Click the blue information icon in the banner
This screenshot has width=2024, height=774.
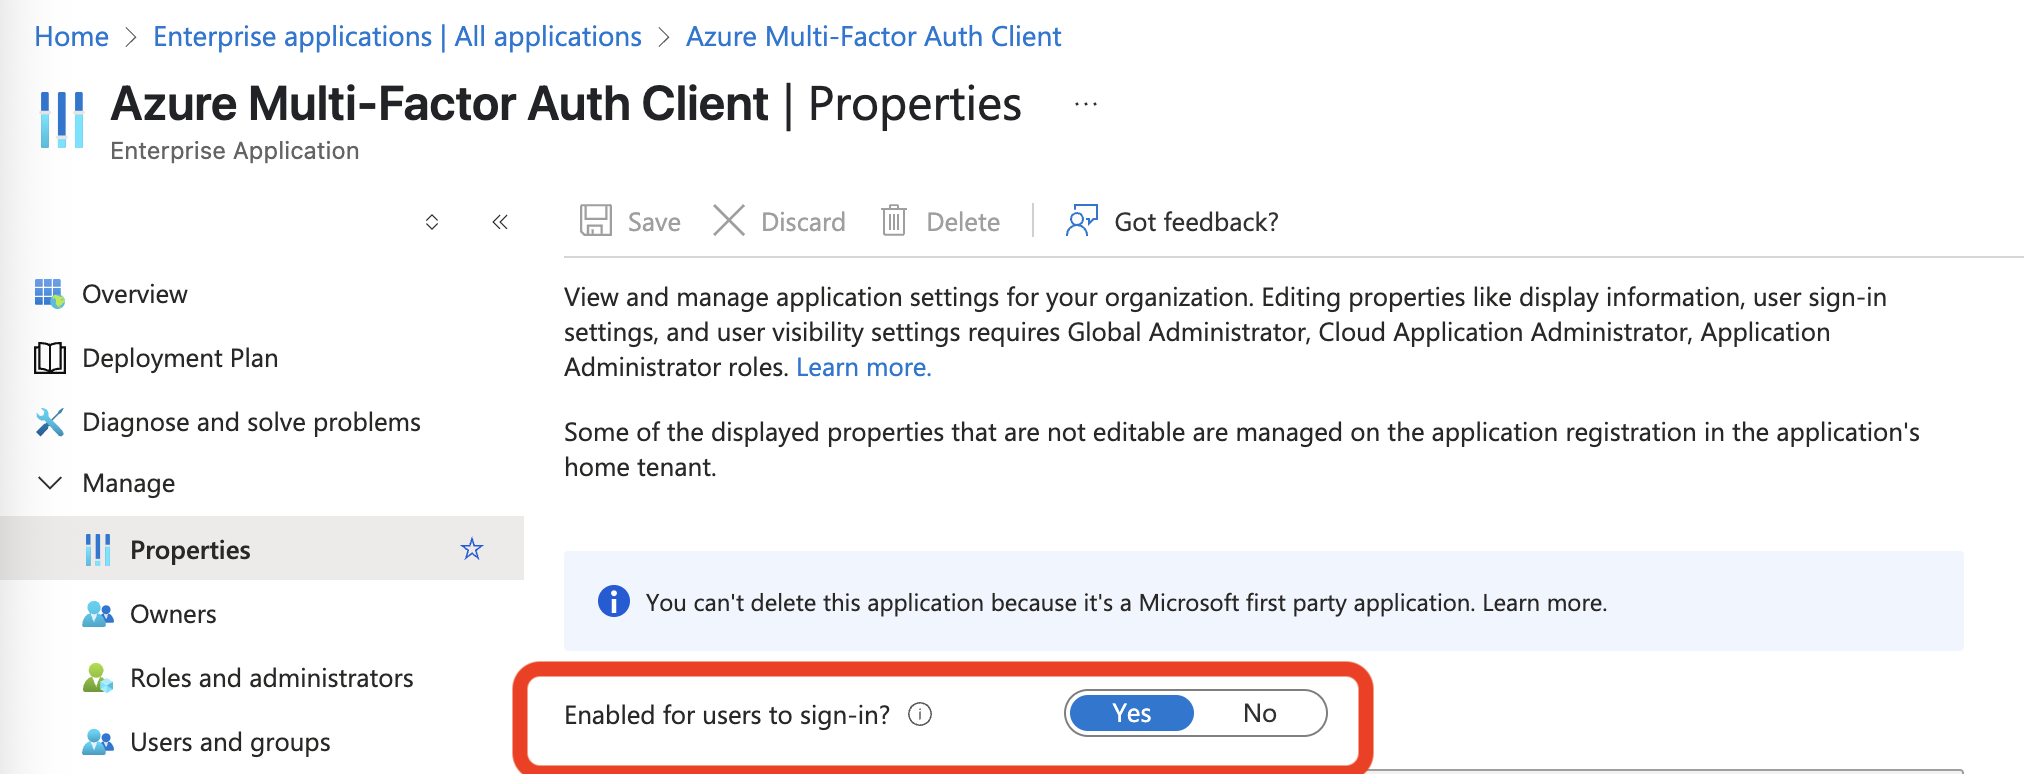click(x=614, y=601)
